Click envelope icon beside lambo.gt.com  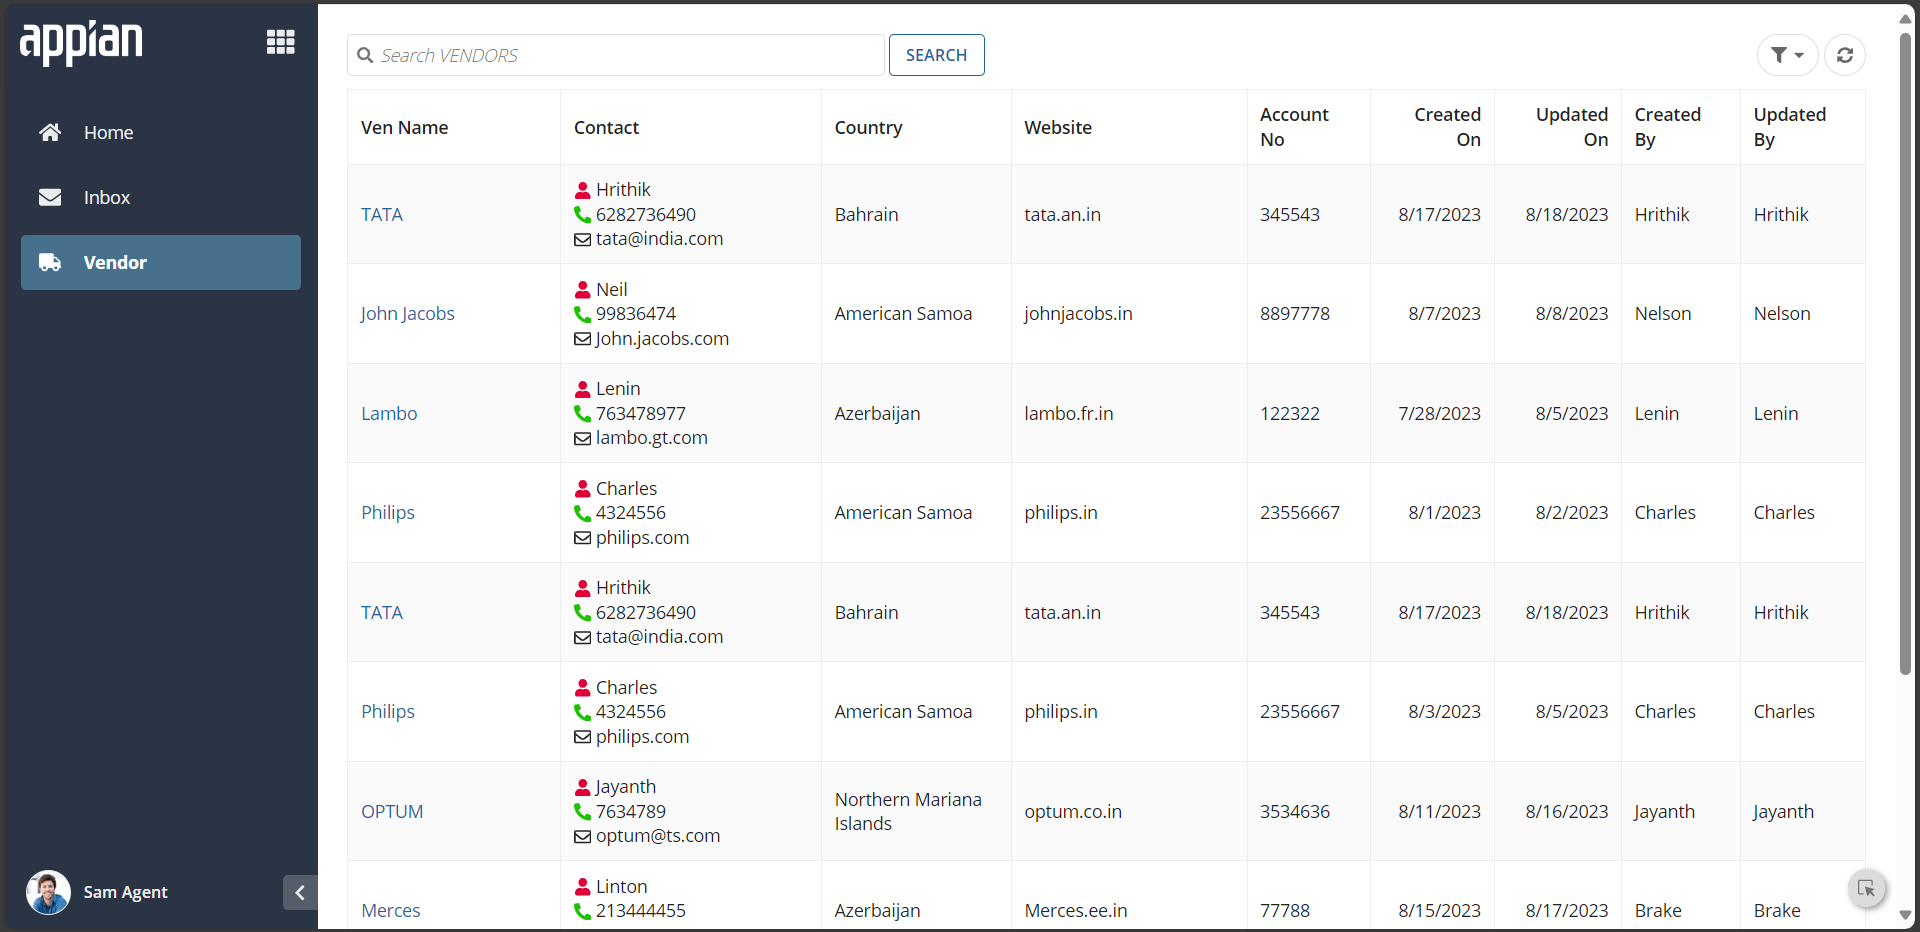[x=582, y=438]
